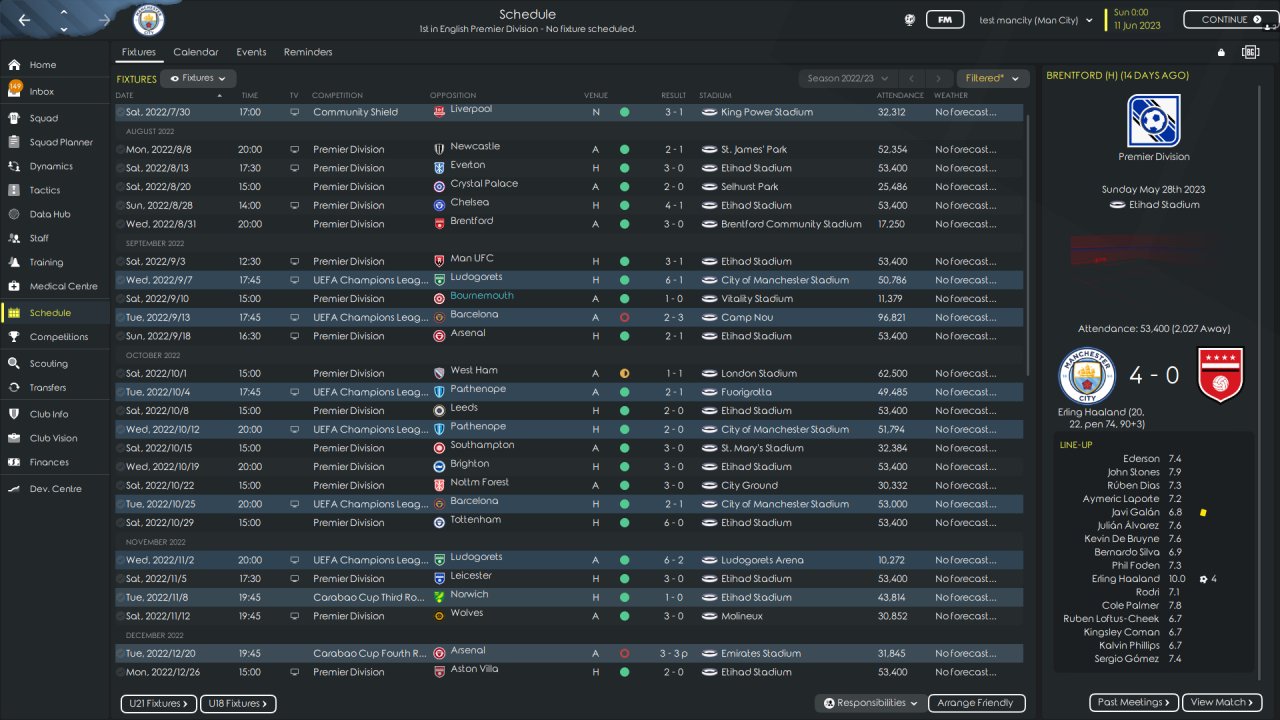This screenshot has height=720, width=1280.
Task: Click Past Meetings button
Action: point(1134,703)
